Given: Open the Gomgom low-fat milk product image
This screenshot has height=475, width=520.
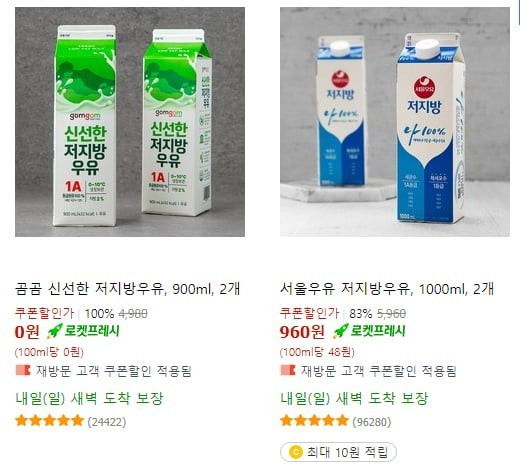Looking at the screenshot, I should click(130, 122).
